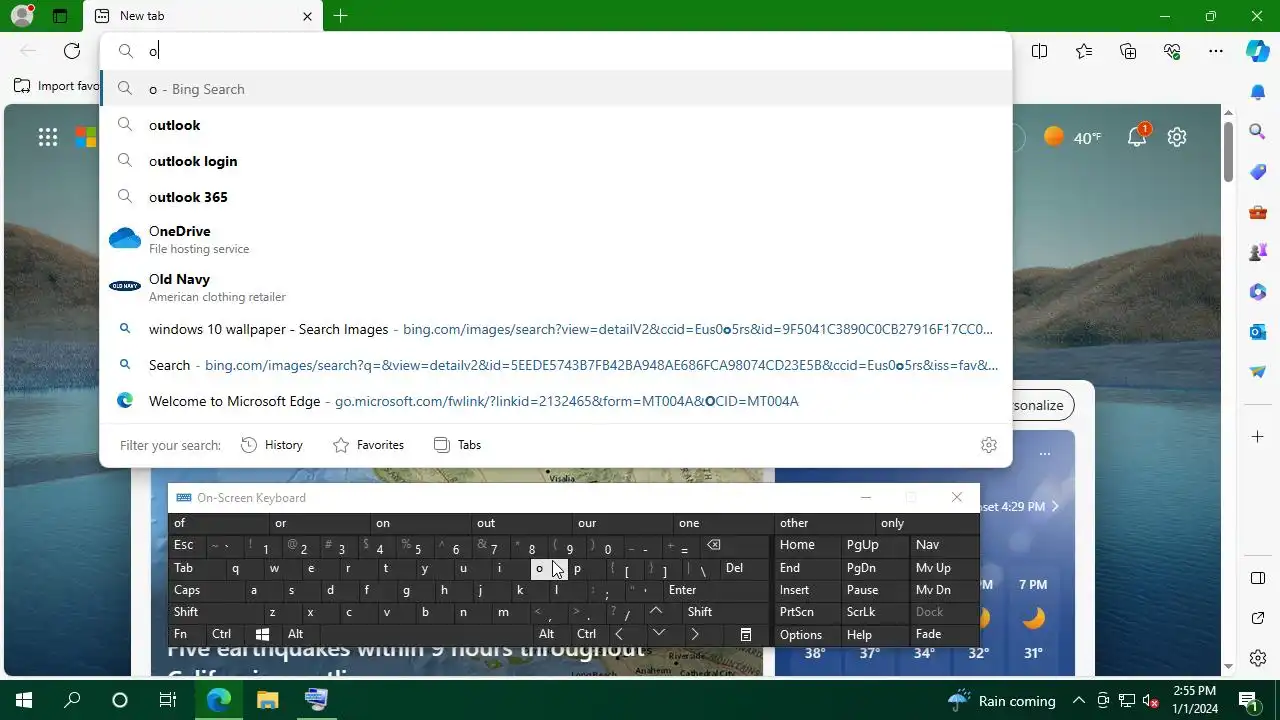
Task: Open a new tab with plus button
Action: [340, 16]
